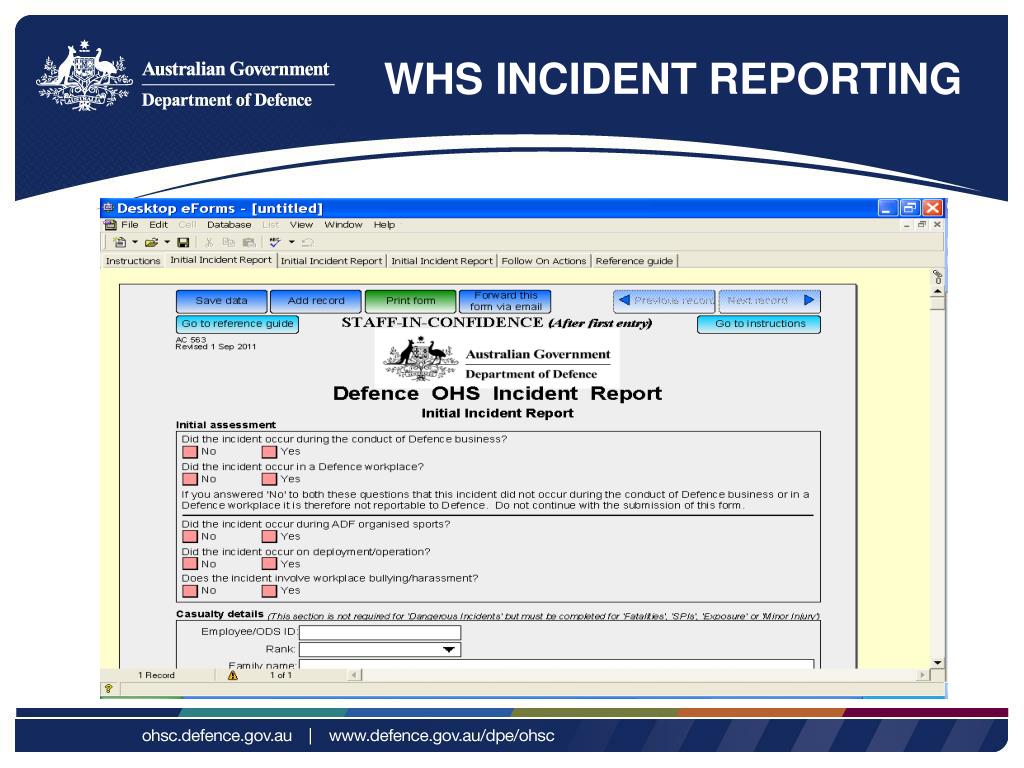
Task: Click the Open folder toolbar icon
Action: (x=152, y=242)
